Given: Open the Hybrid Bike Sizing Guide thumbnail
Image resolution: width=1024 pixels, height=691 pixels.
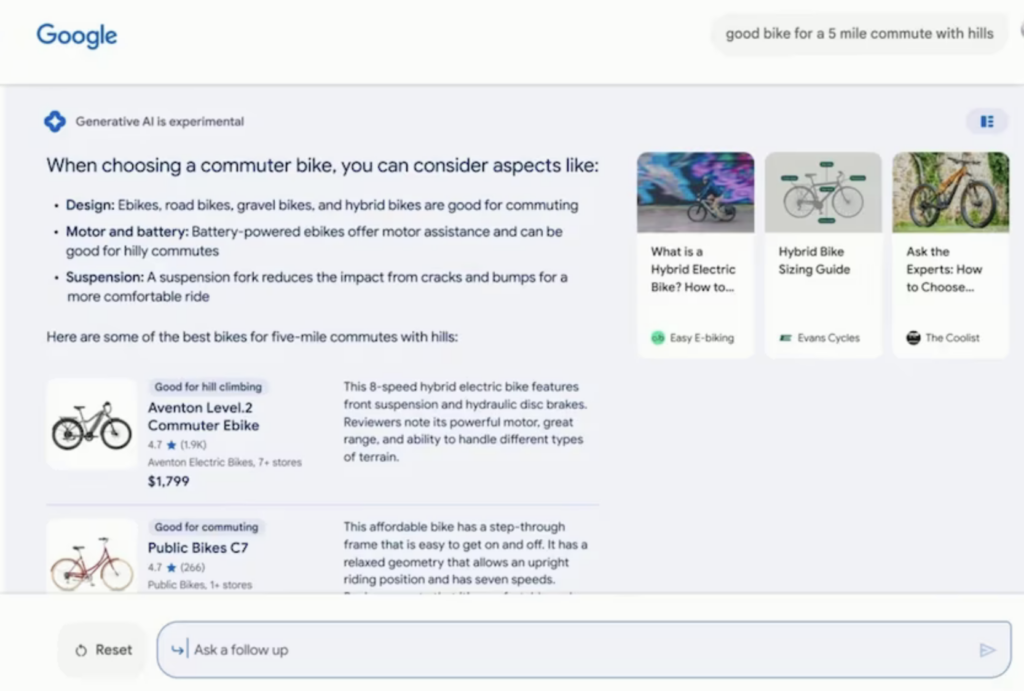Looking at the screenshot, I should tap(823, 192).
